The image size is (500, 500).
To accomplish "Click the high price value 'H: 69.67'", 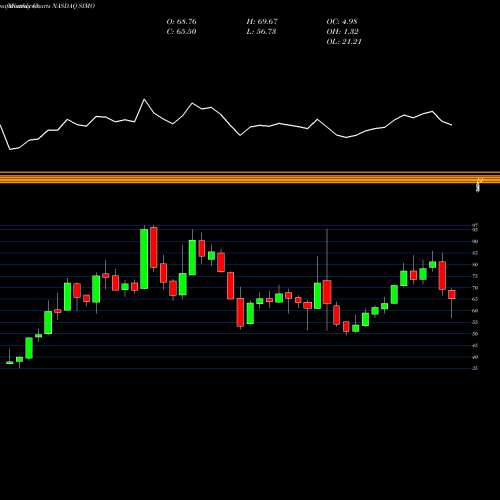I will pos(262,22).
